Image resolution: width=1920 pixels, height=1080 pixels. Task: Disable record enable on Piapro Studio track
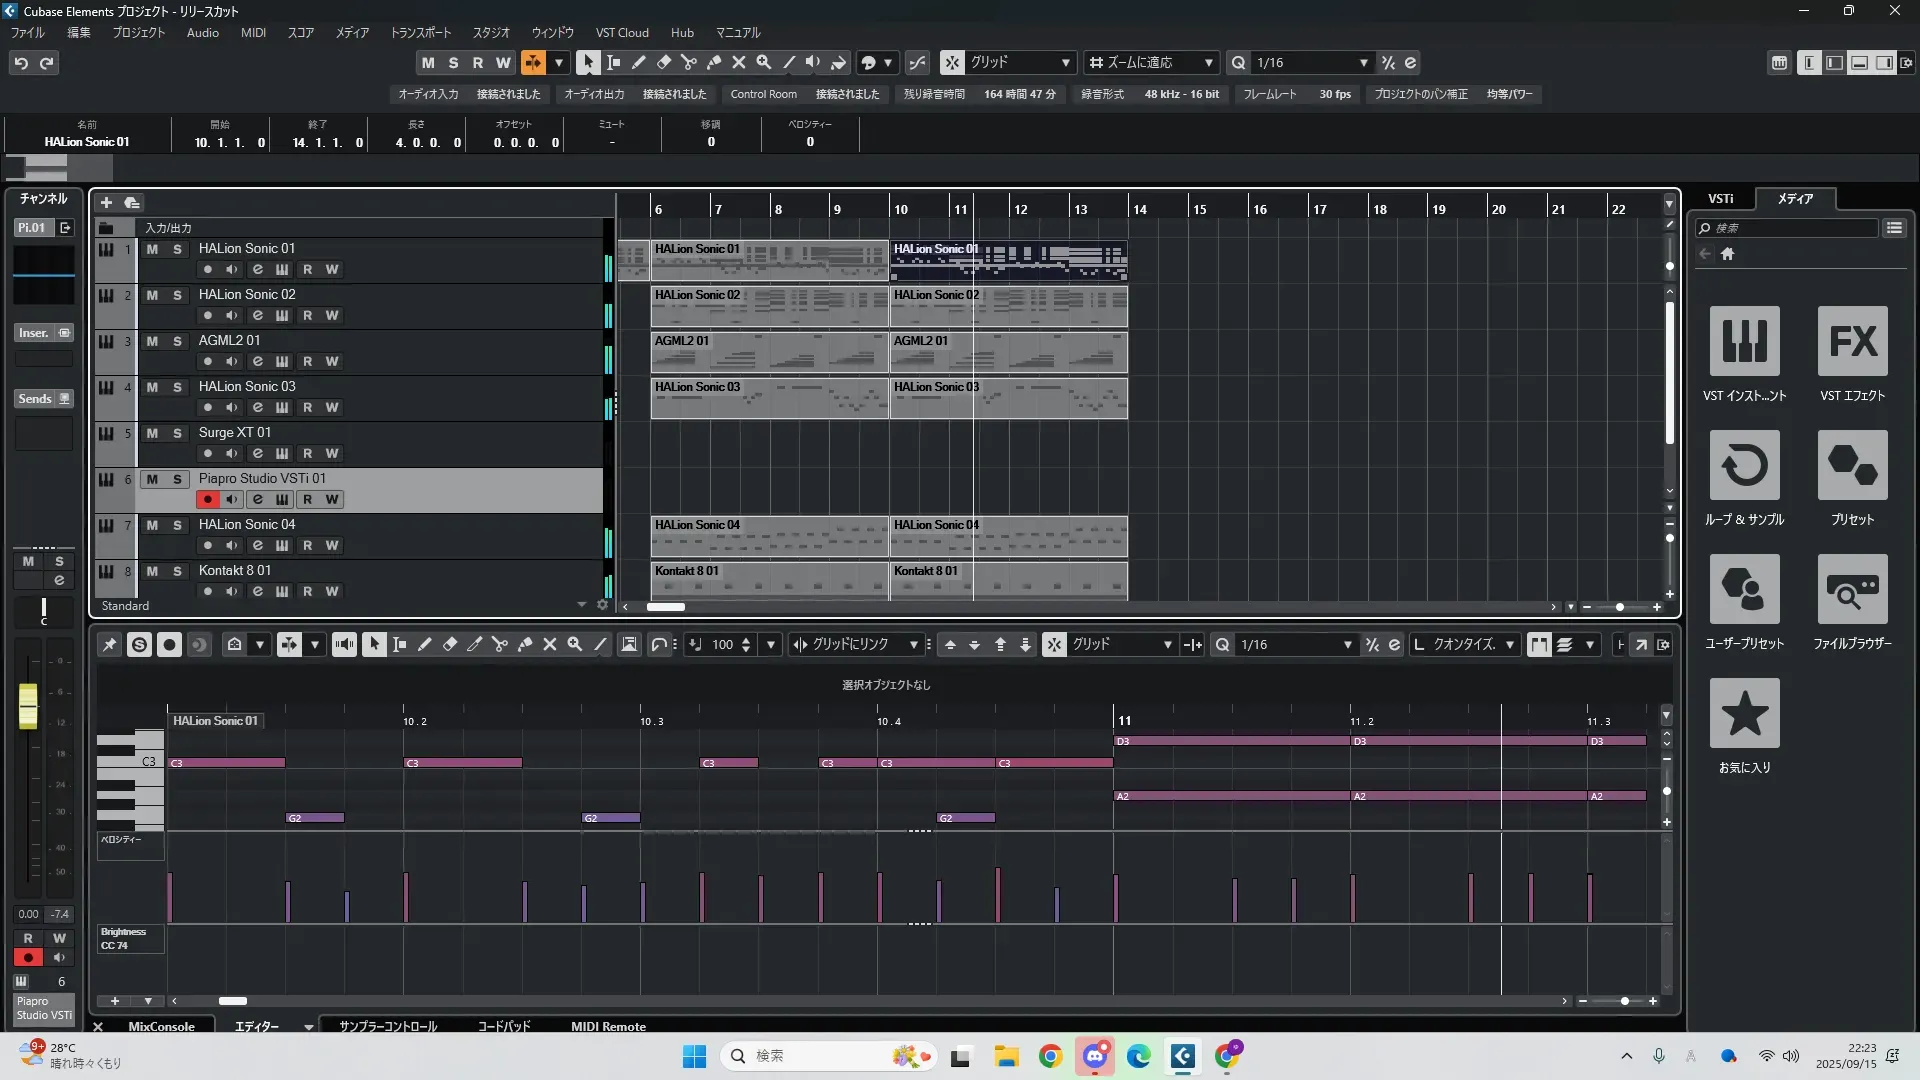[x=207, y=499]
